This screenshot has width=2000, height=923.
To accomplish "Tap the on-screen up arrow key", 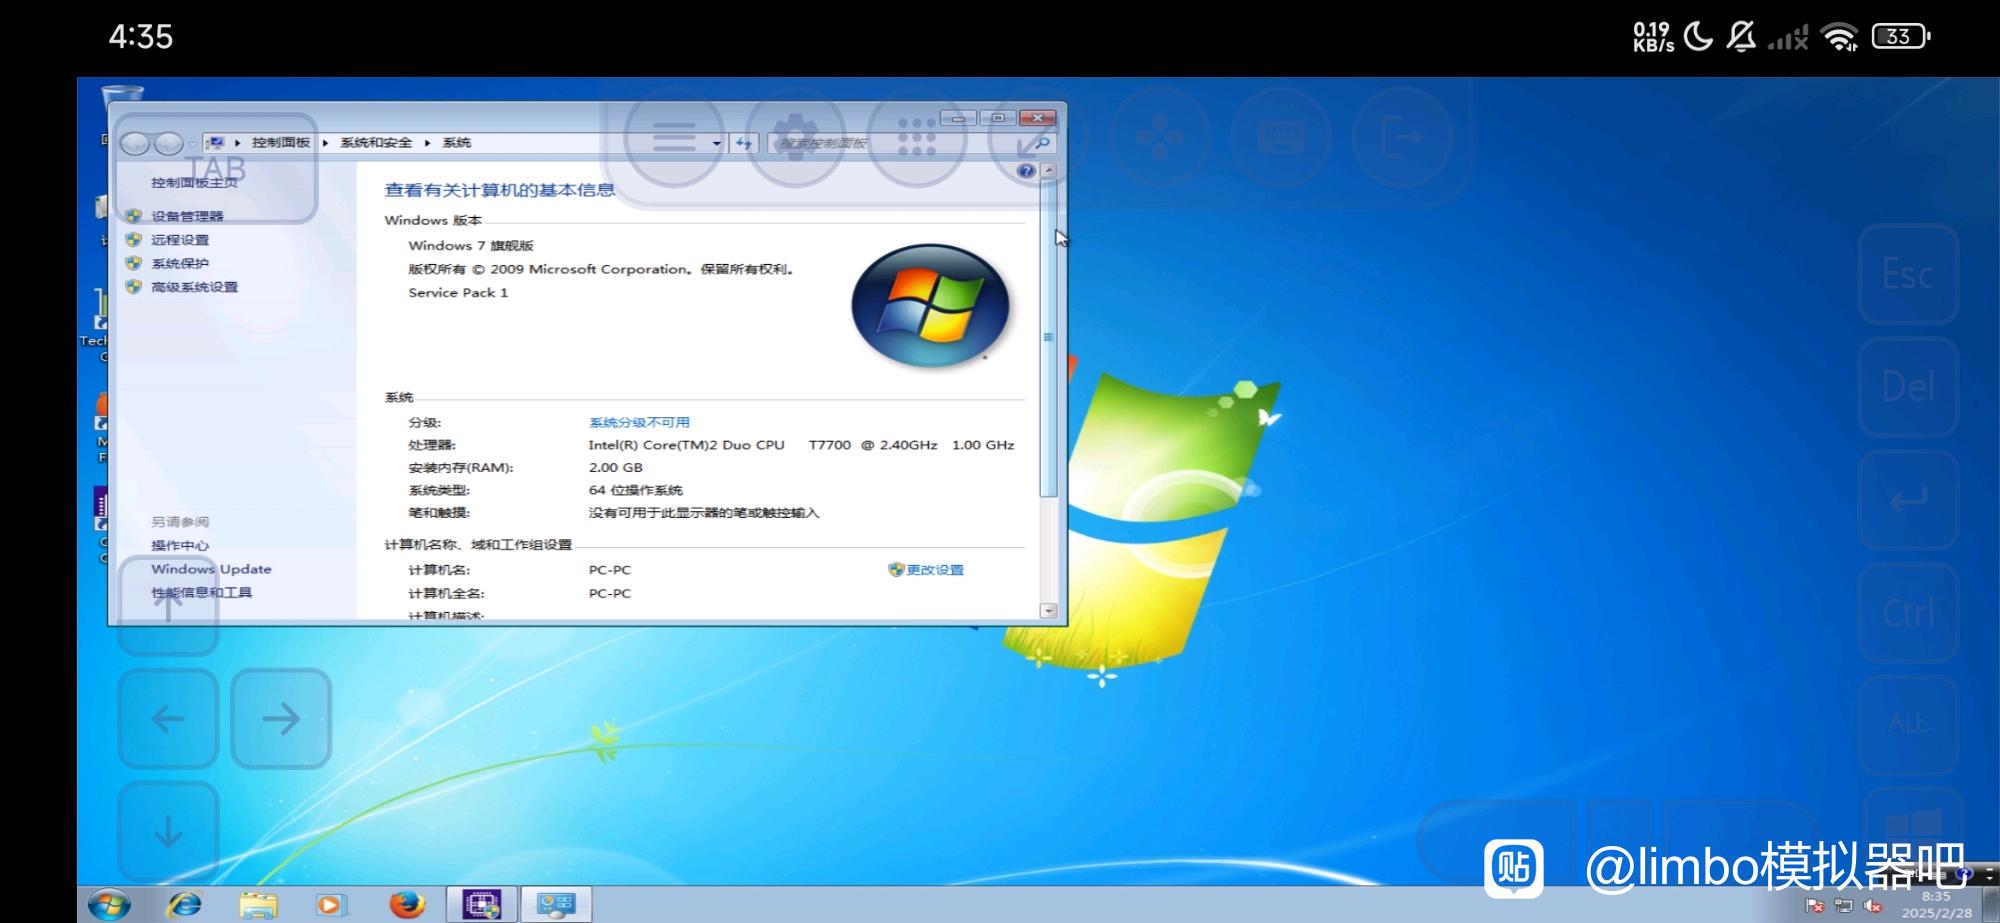I will coord(168,606).
